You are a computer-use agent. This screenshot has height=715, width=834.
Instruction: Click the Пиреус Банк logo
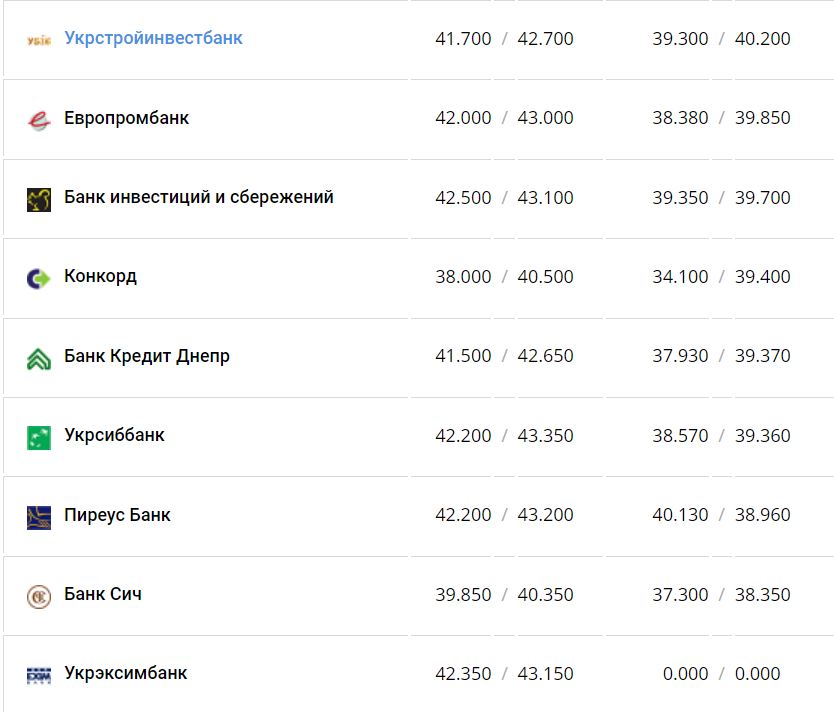pos(37,514)
